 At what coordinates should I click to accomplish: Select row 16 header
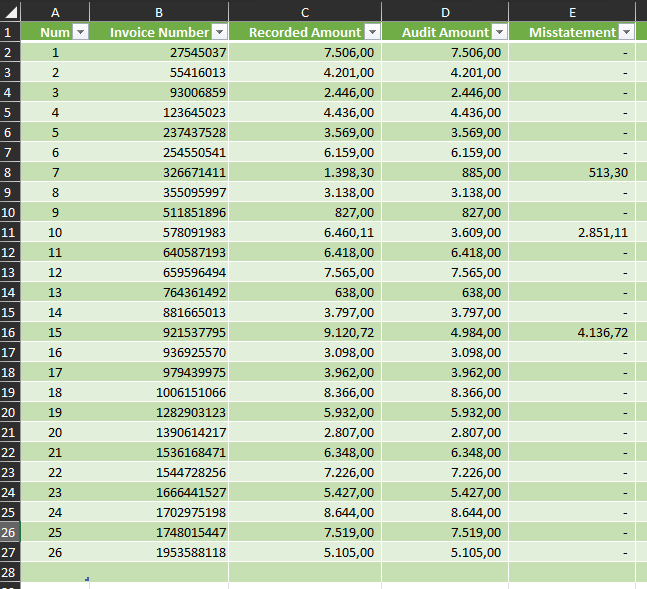[x=10, y=333]
